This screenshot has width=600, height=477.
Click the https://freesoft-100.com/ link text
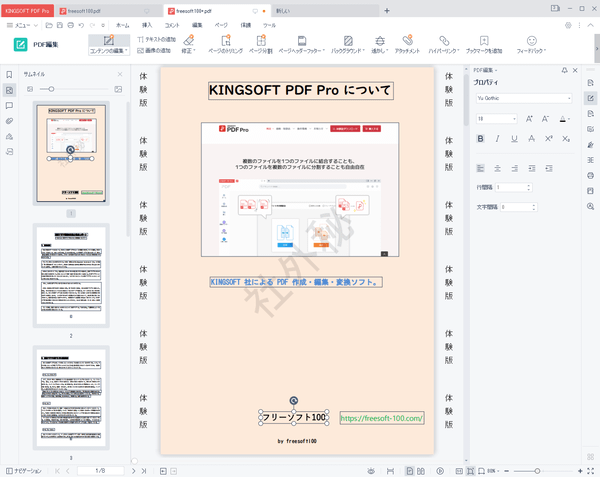tap(382, 418)
